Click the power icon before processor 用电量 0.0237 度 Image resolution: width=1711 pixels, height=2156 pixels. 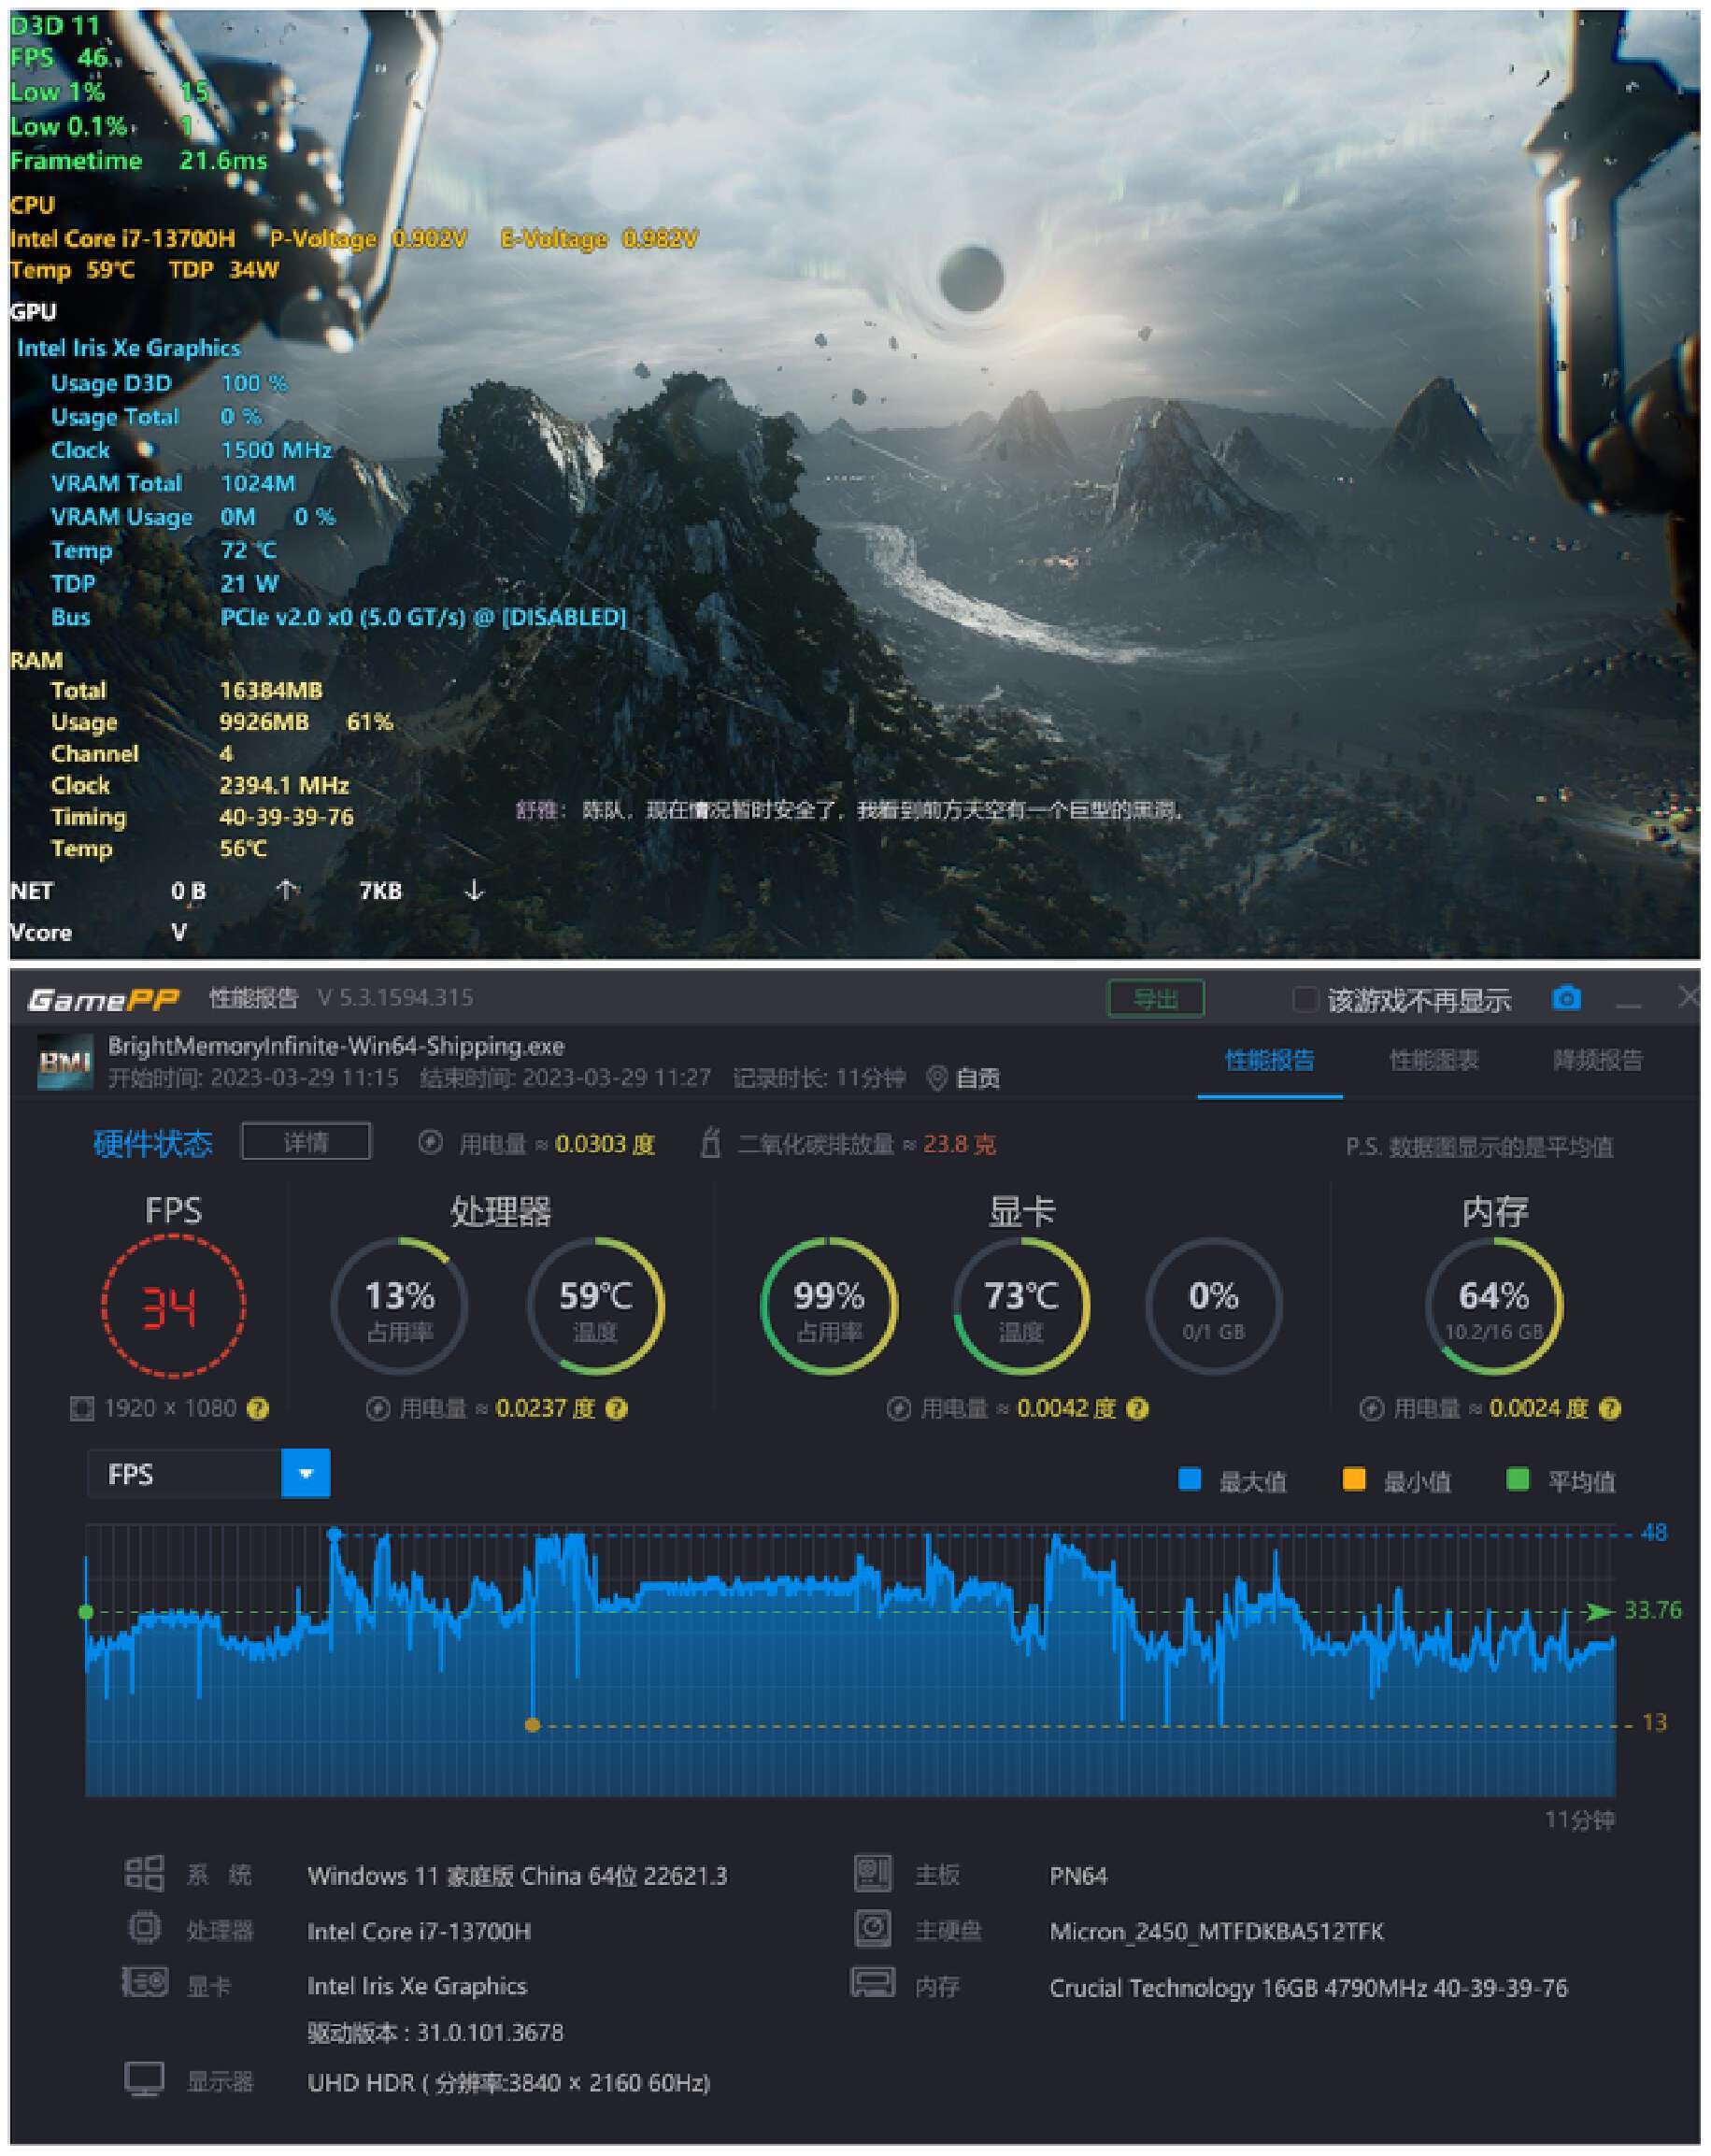click(377, 1409)
